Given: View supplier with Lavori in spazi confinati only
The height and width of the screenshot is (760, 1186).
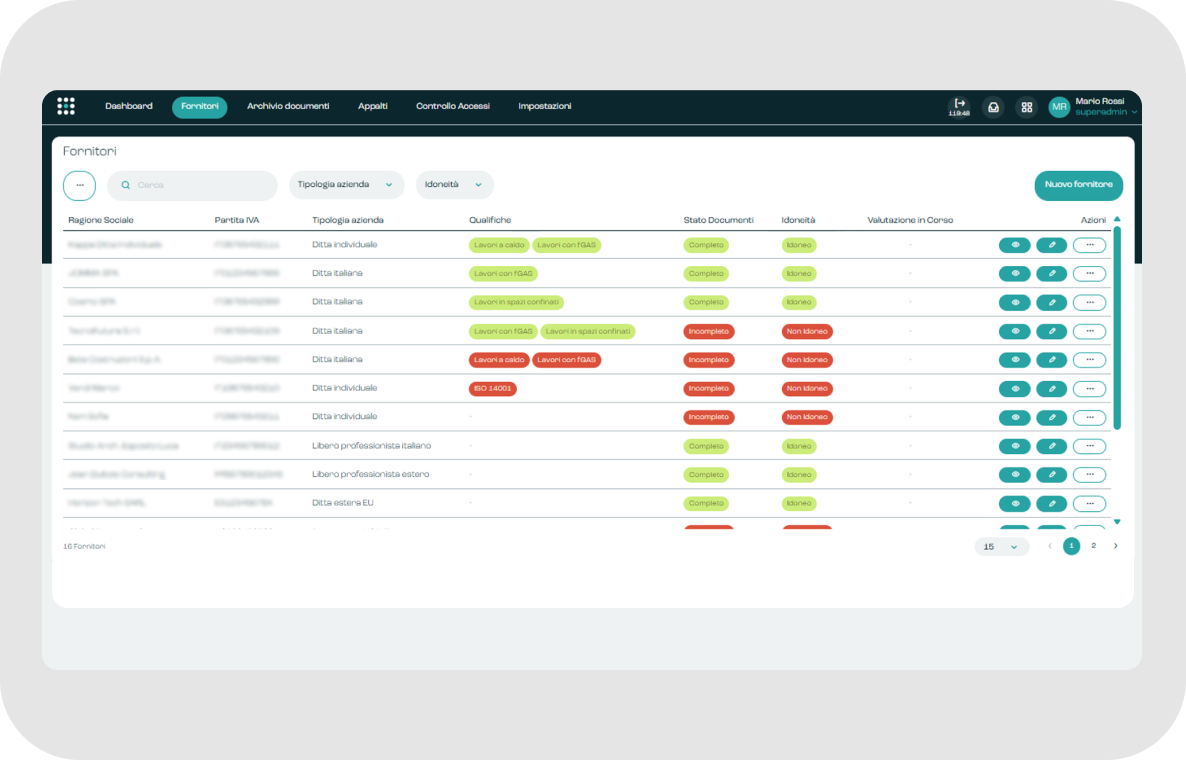Looking at the screenshot, I should [x=1014, y=302].
